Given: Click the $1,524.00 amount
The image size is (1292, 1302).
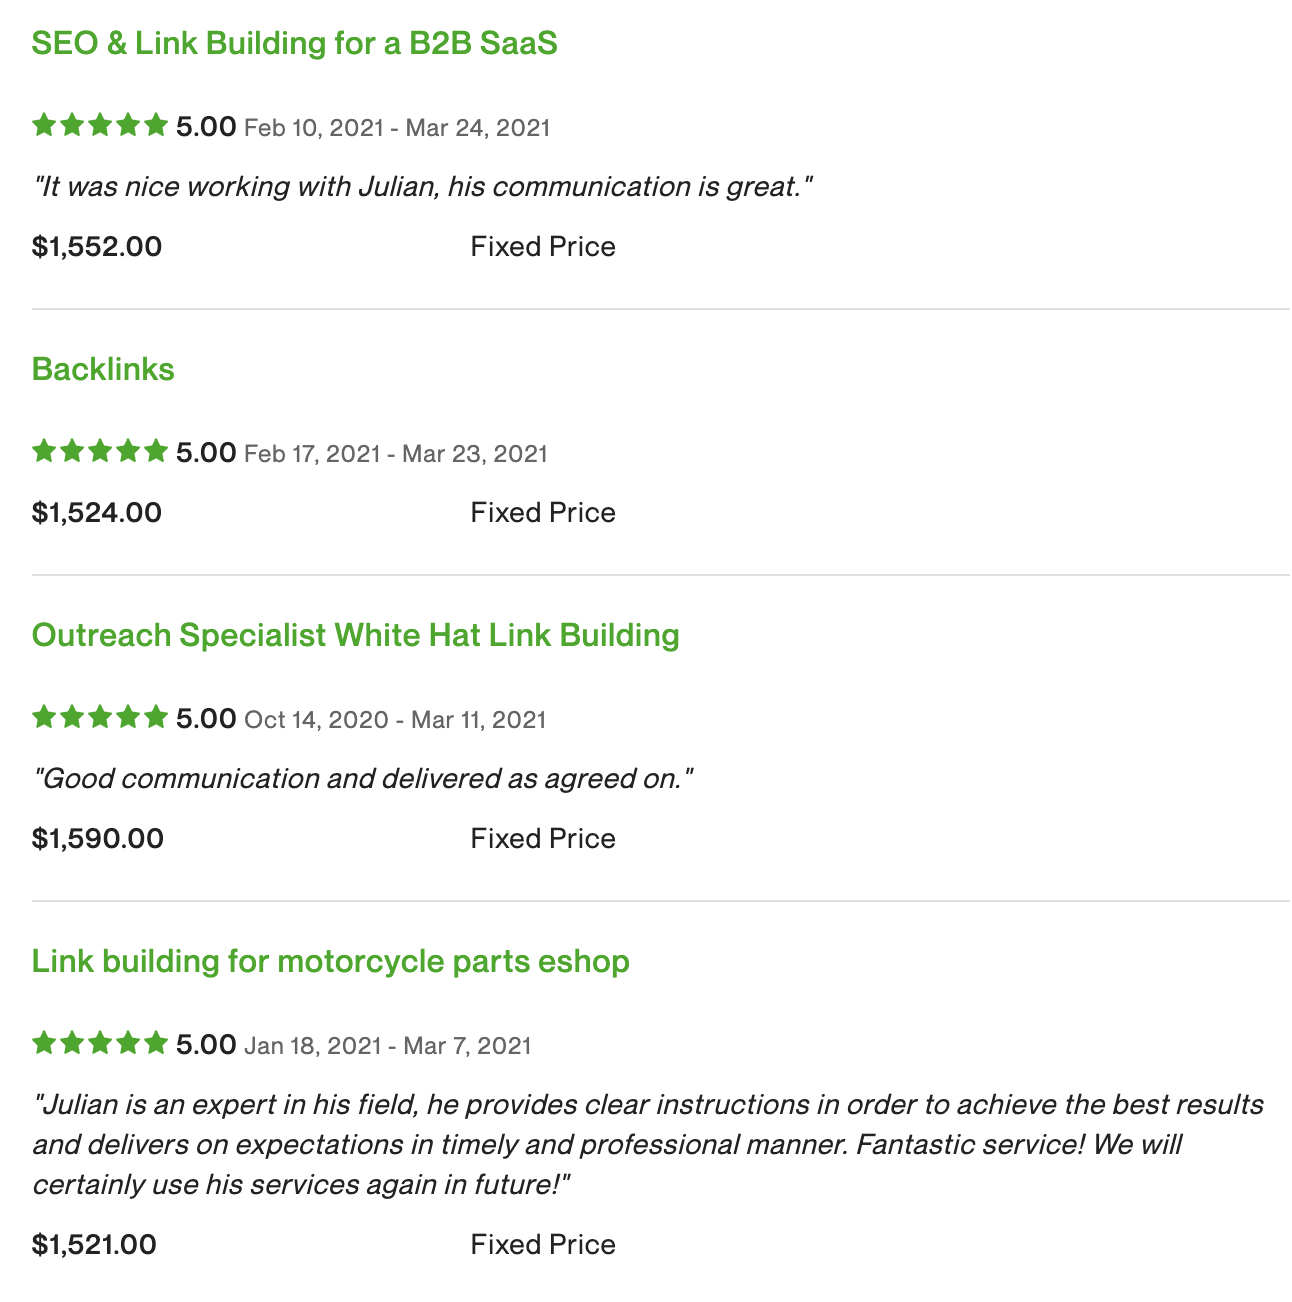Looking at the screenshot, I should point(97,513).
